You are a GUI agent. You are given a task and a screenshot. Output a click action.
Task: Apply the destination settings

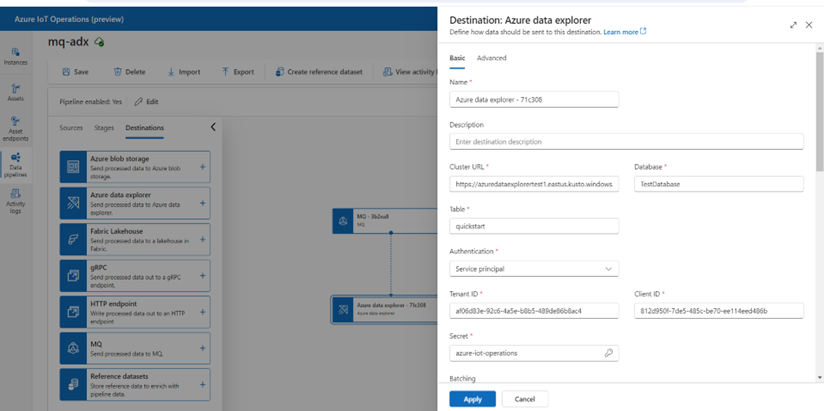472,399
